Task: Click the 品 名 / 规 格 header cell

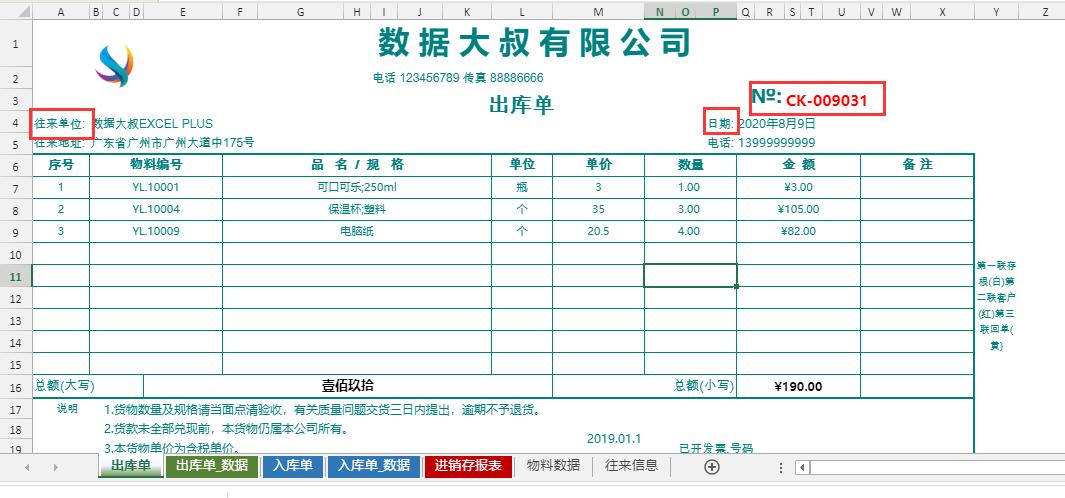Action: pos(357,165)
